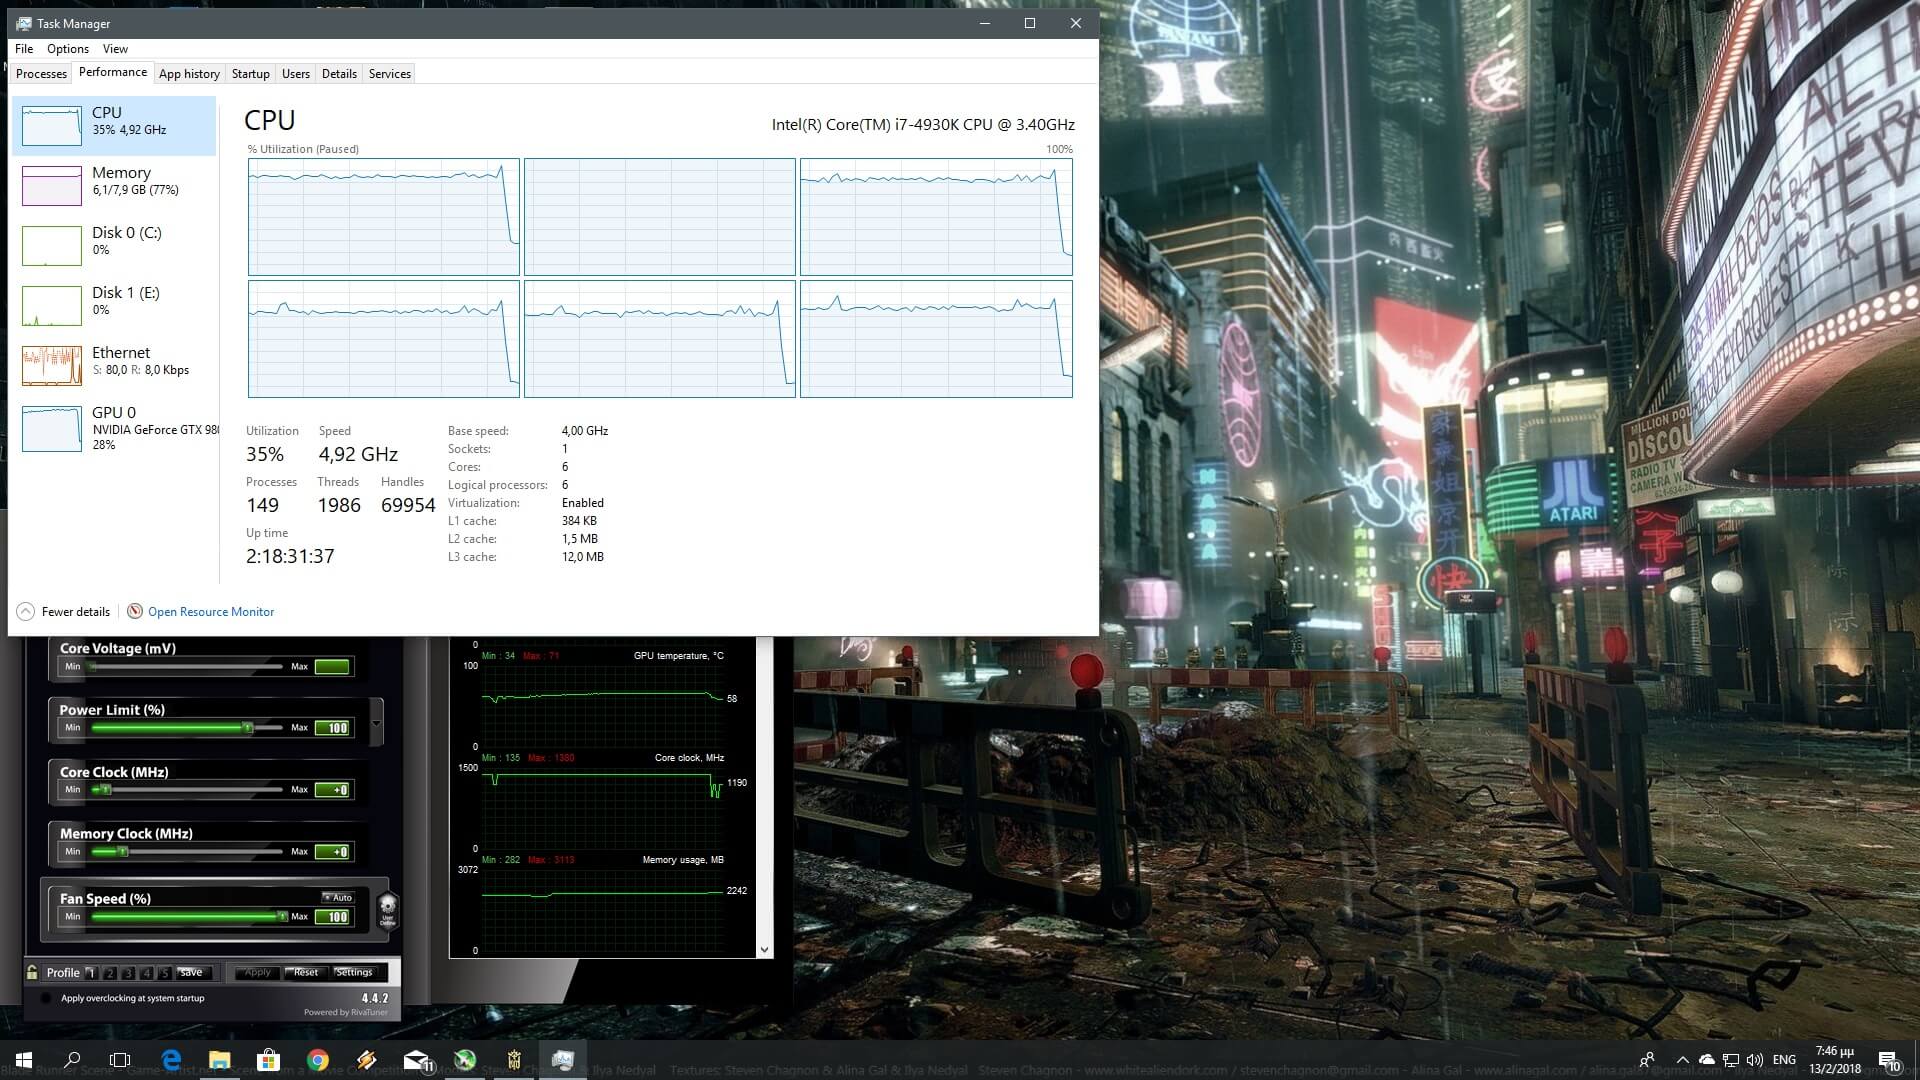Open Google Chrome from the taskbar
Image resolution: width=1920 pixels, height=1080 pixels.
click(x=318, y=1060)
